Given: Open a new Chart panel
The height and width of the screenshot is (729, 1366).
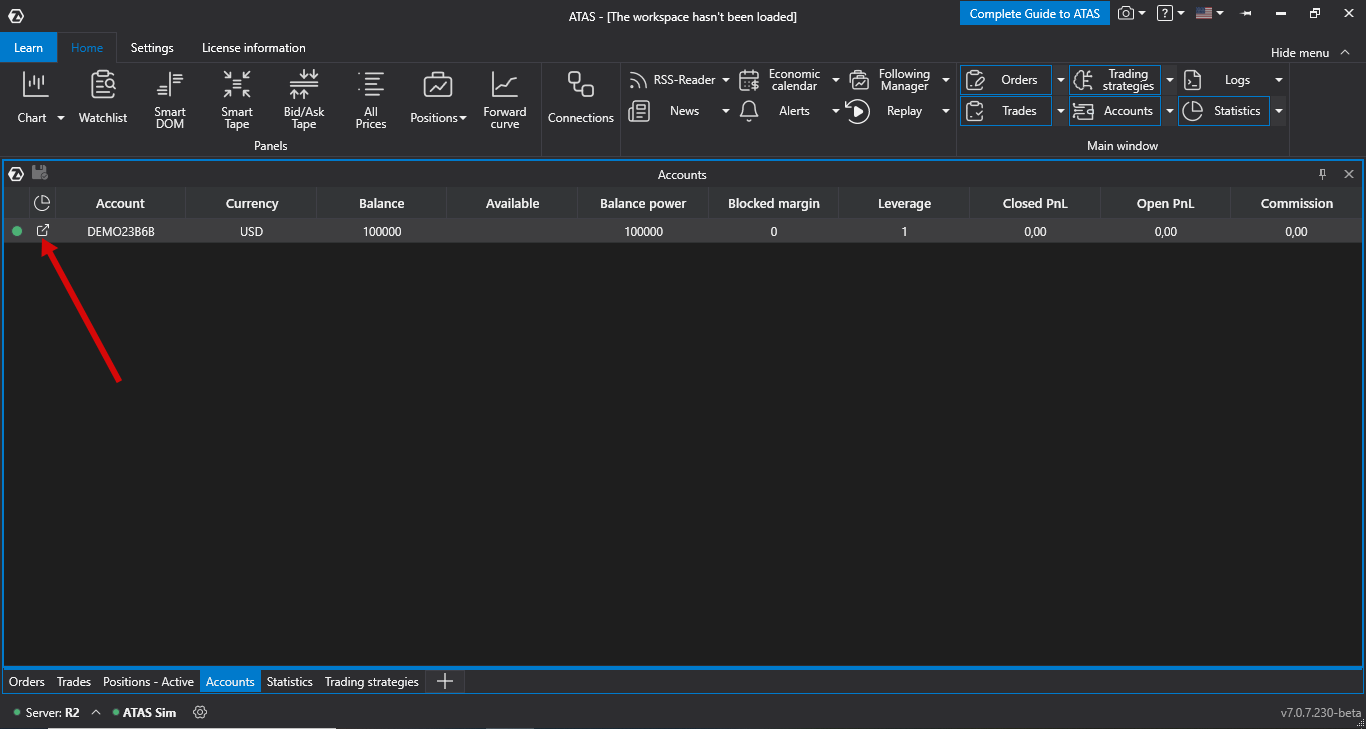Looking at the screenshot, I should click(x=34, y=97).
